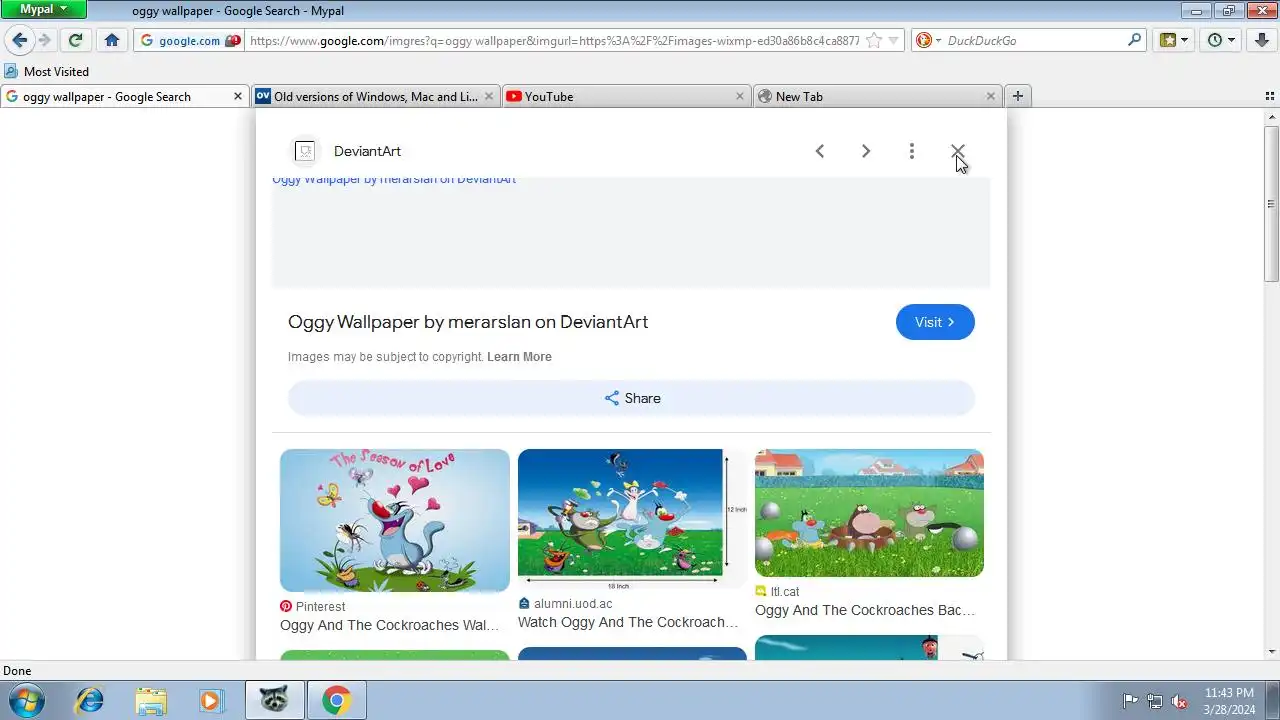1280x720 pixels.
Task: Click the DeviantArt source name
Action: tap(367, 151)
